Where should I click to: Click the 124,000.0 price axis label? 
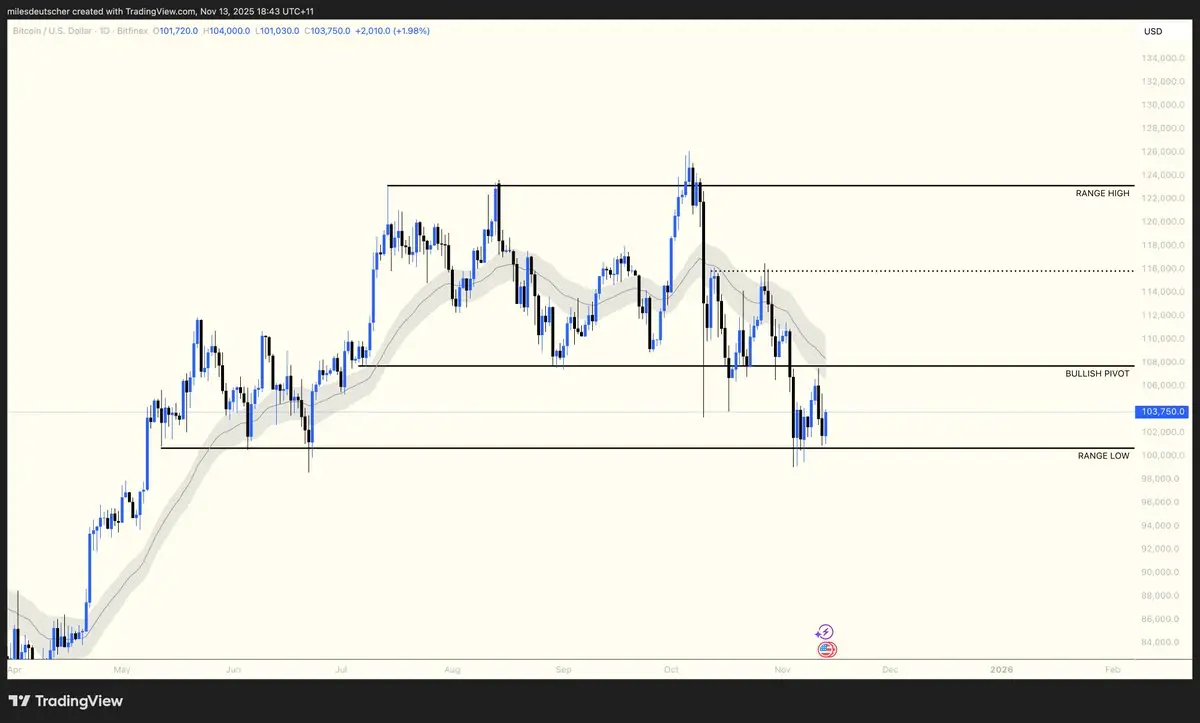click(1162, 175)
